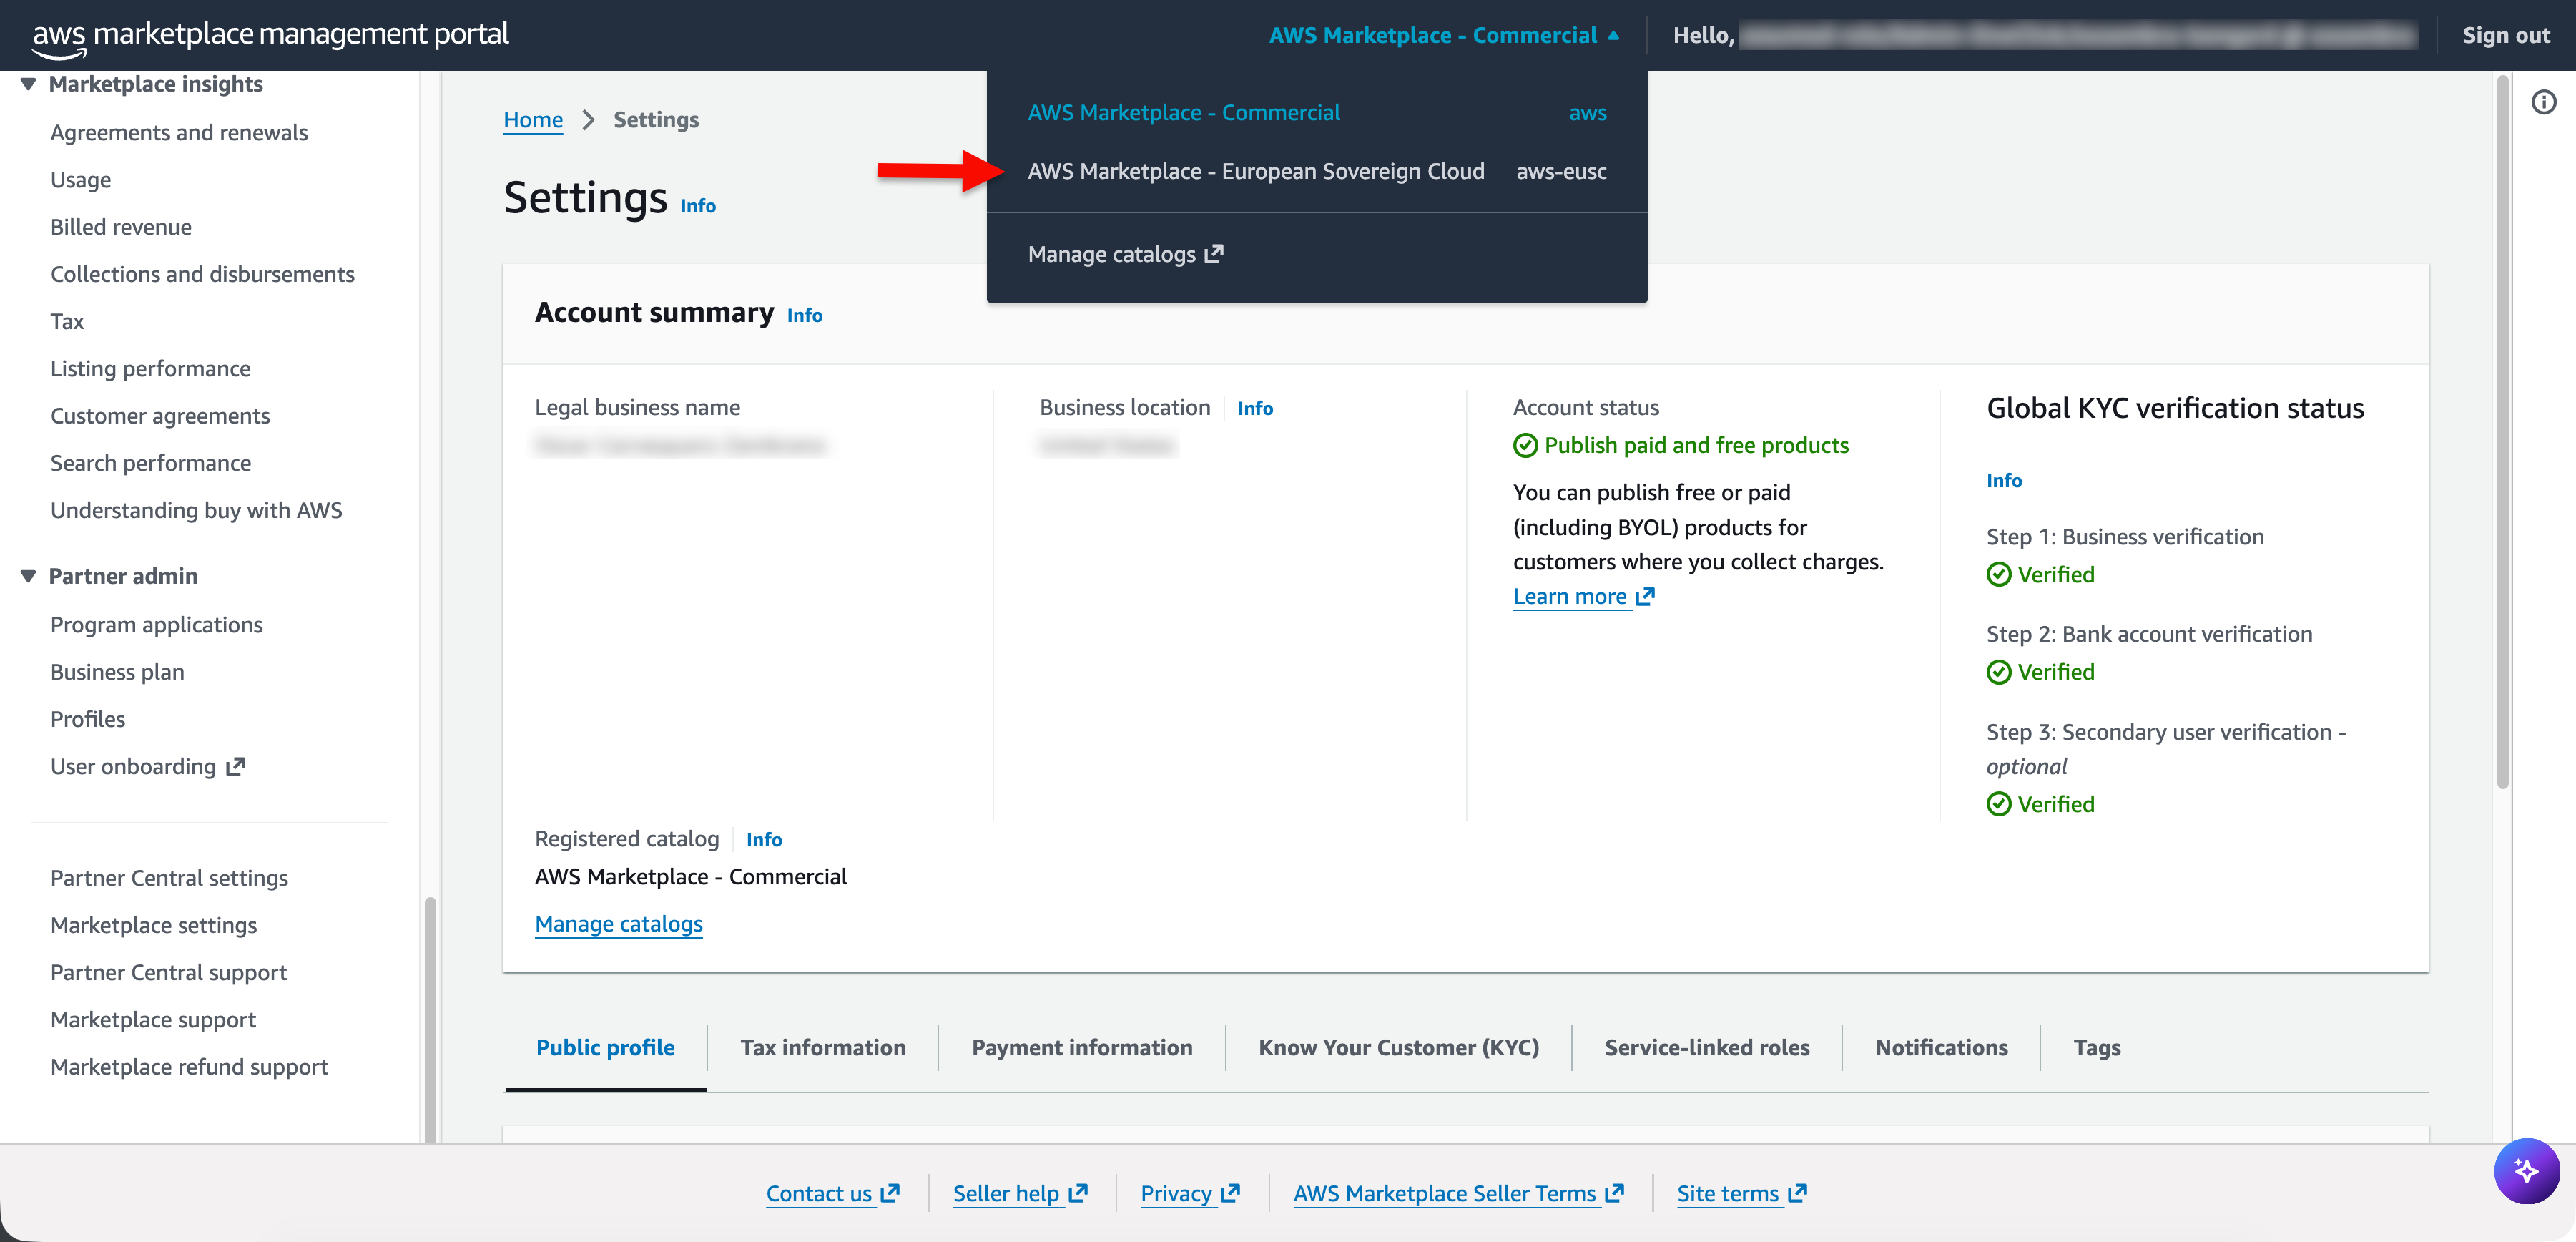Select AWS Marketplace - Commercial catalog option

point(1316,113)
